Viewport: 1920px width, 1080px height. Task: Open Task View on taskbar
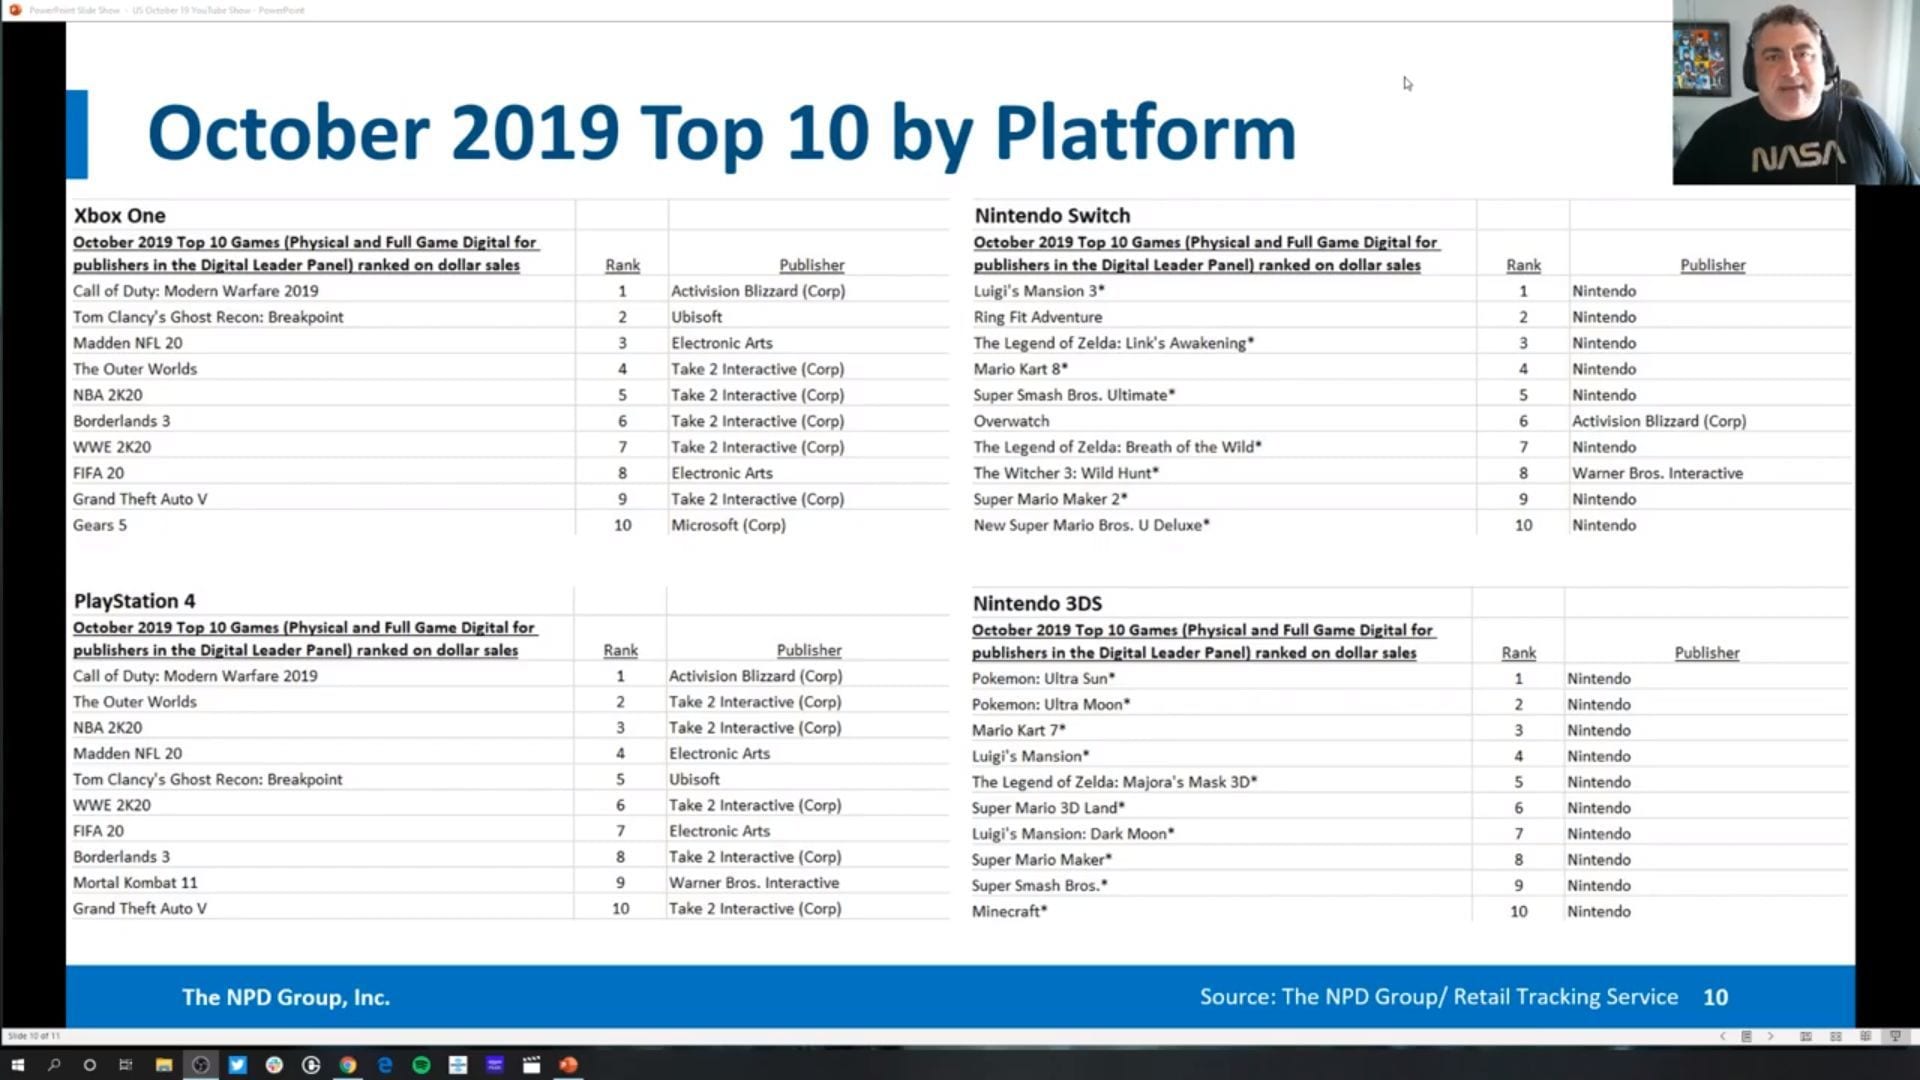click(x=126, y=1065)
